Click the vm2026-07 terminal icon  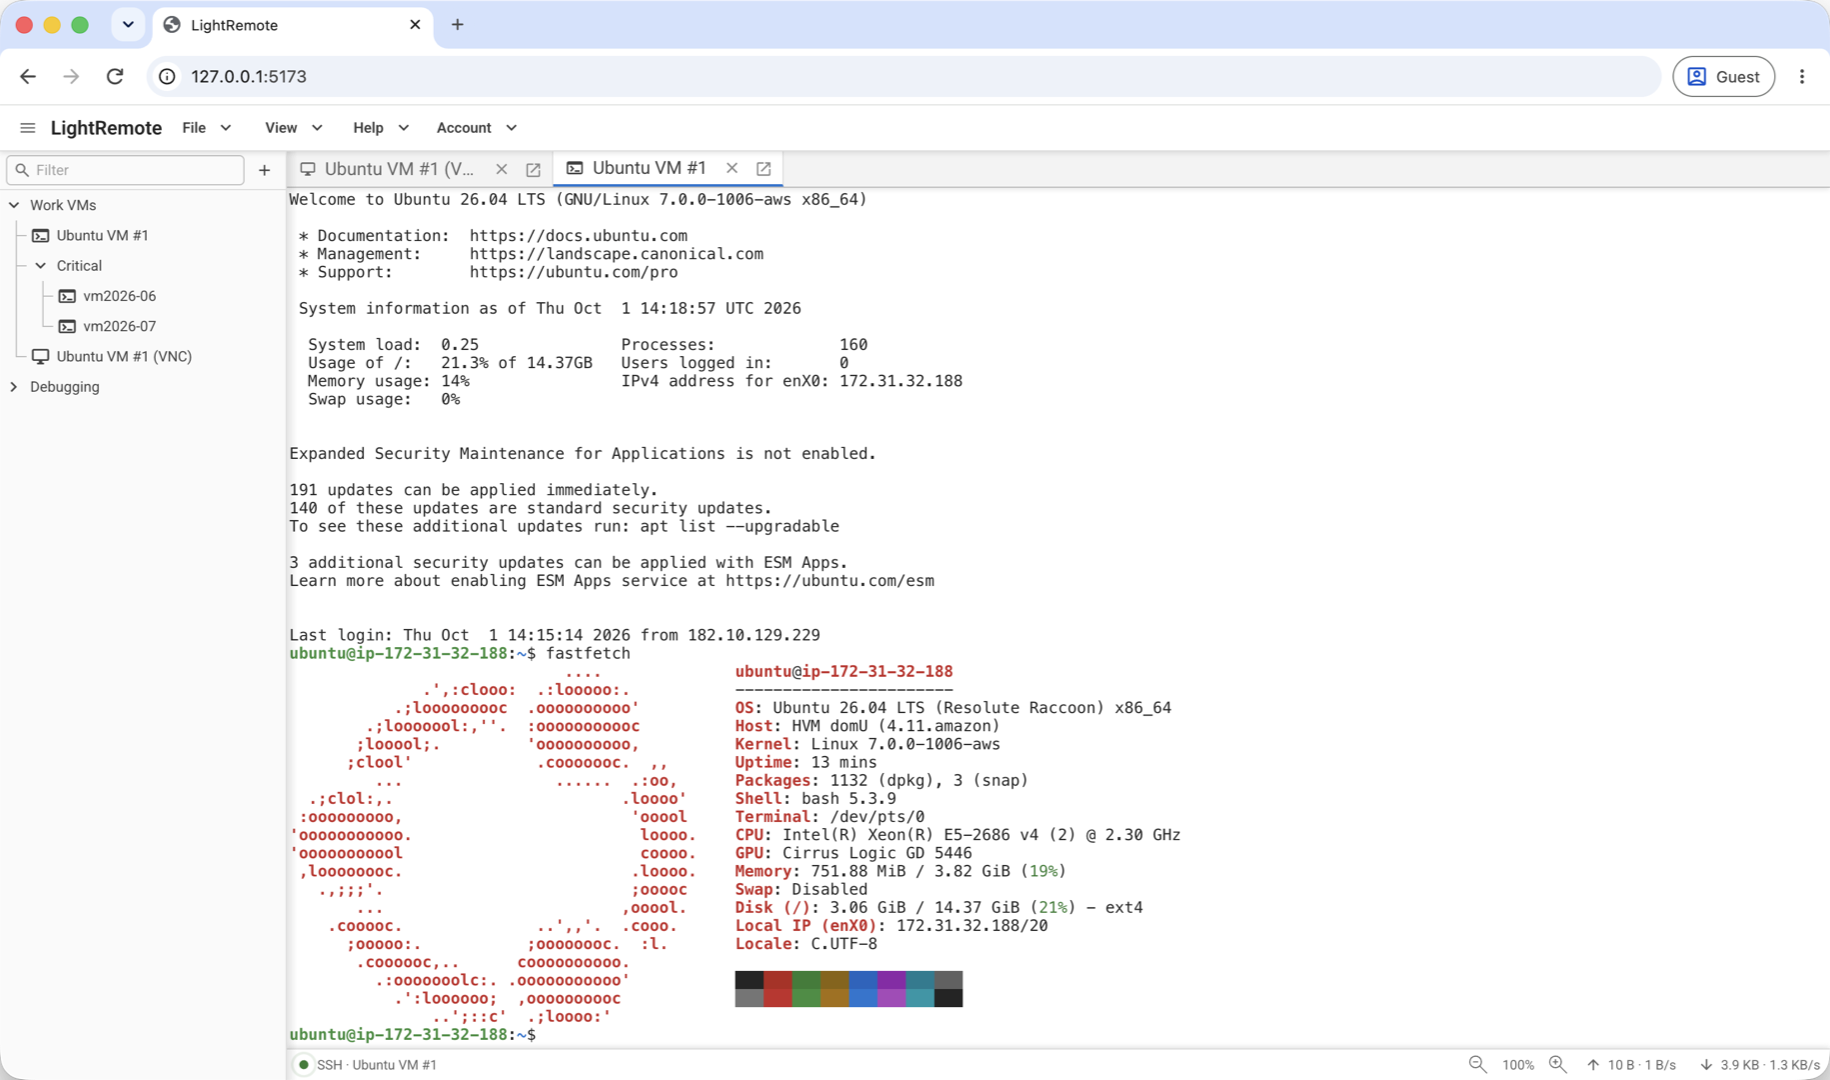67,326
